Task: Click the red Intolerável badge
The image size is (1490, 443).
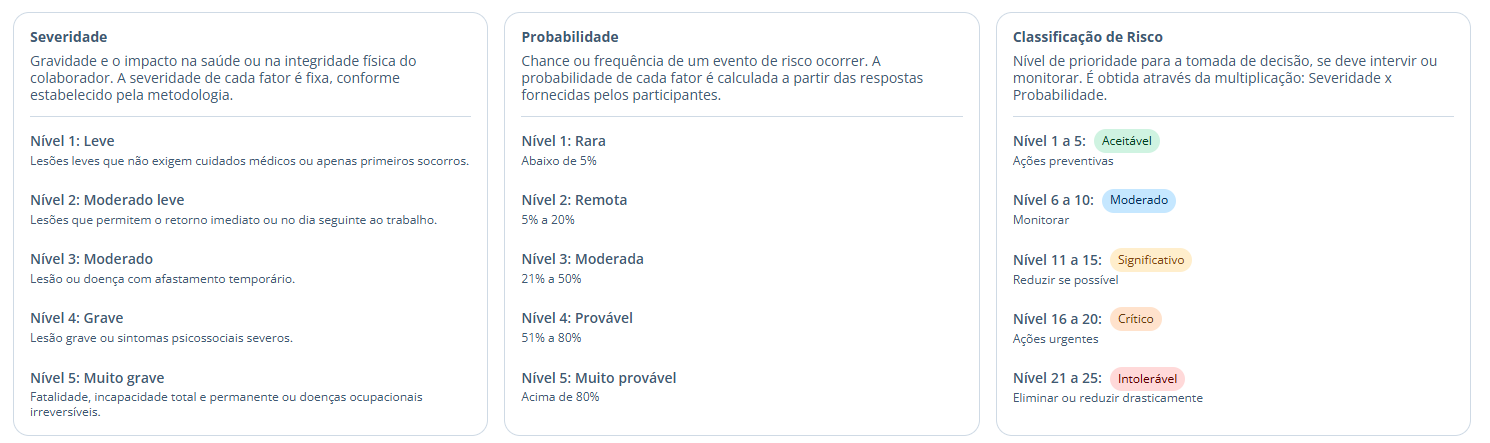Action: (x=1147, y=379)
